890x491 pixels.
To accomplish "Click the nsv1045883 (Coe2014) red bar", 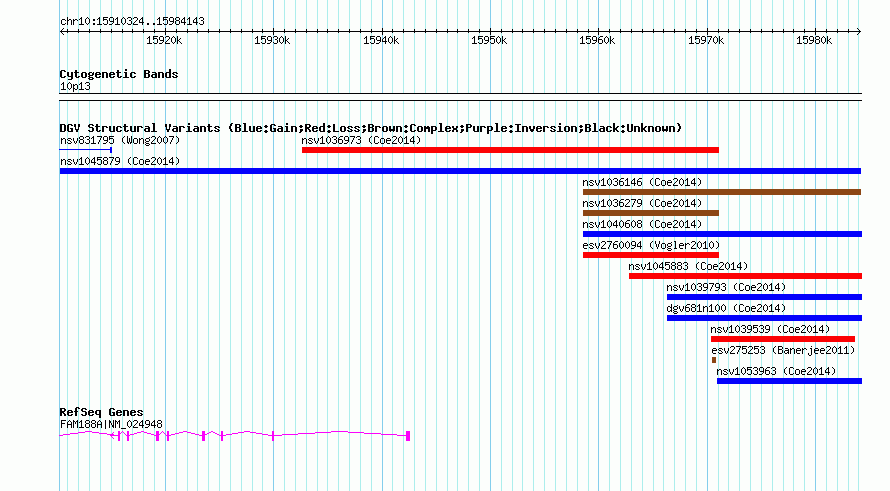I will coord(745,276).
